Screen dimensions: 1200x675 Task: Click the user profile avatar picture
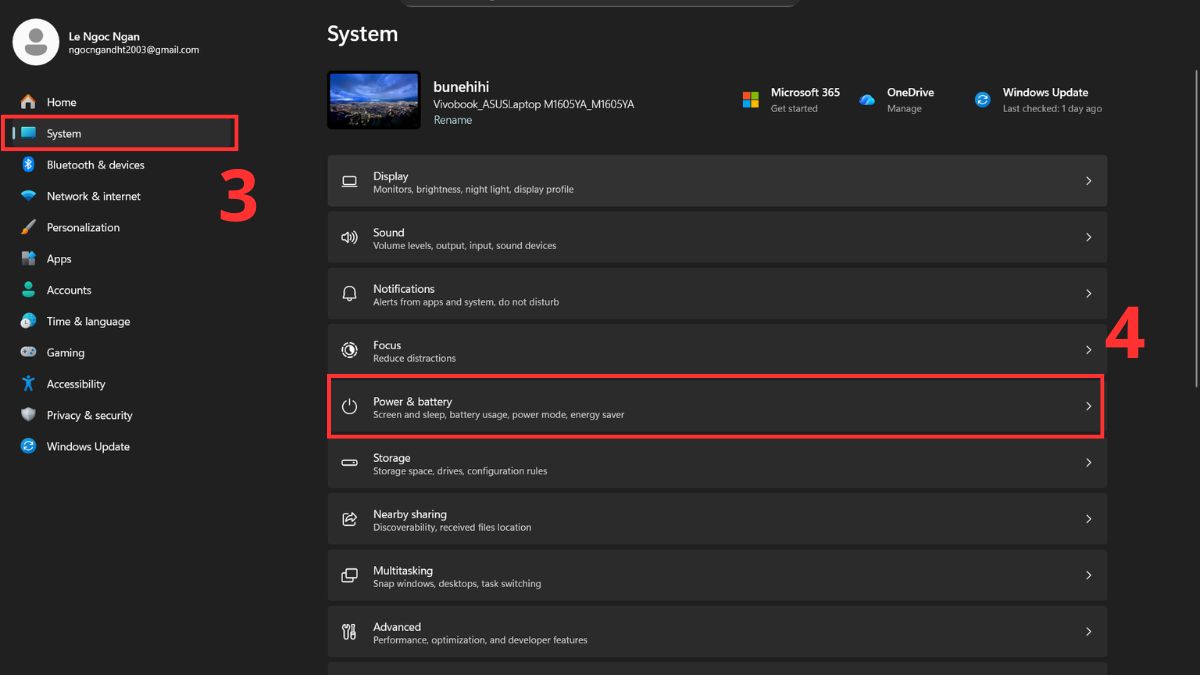(x=36, y=42)
